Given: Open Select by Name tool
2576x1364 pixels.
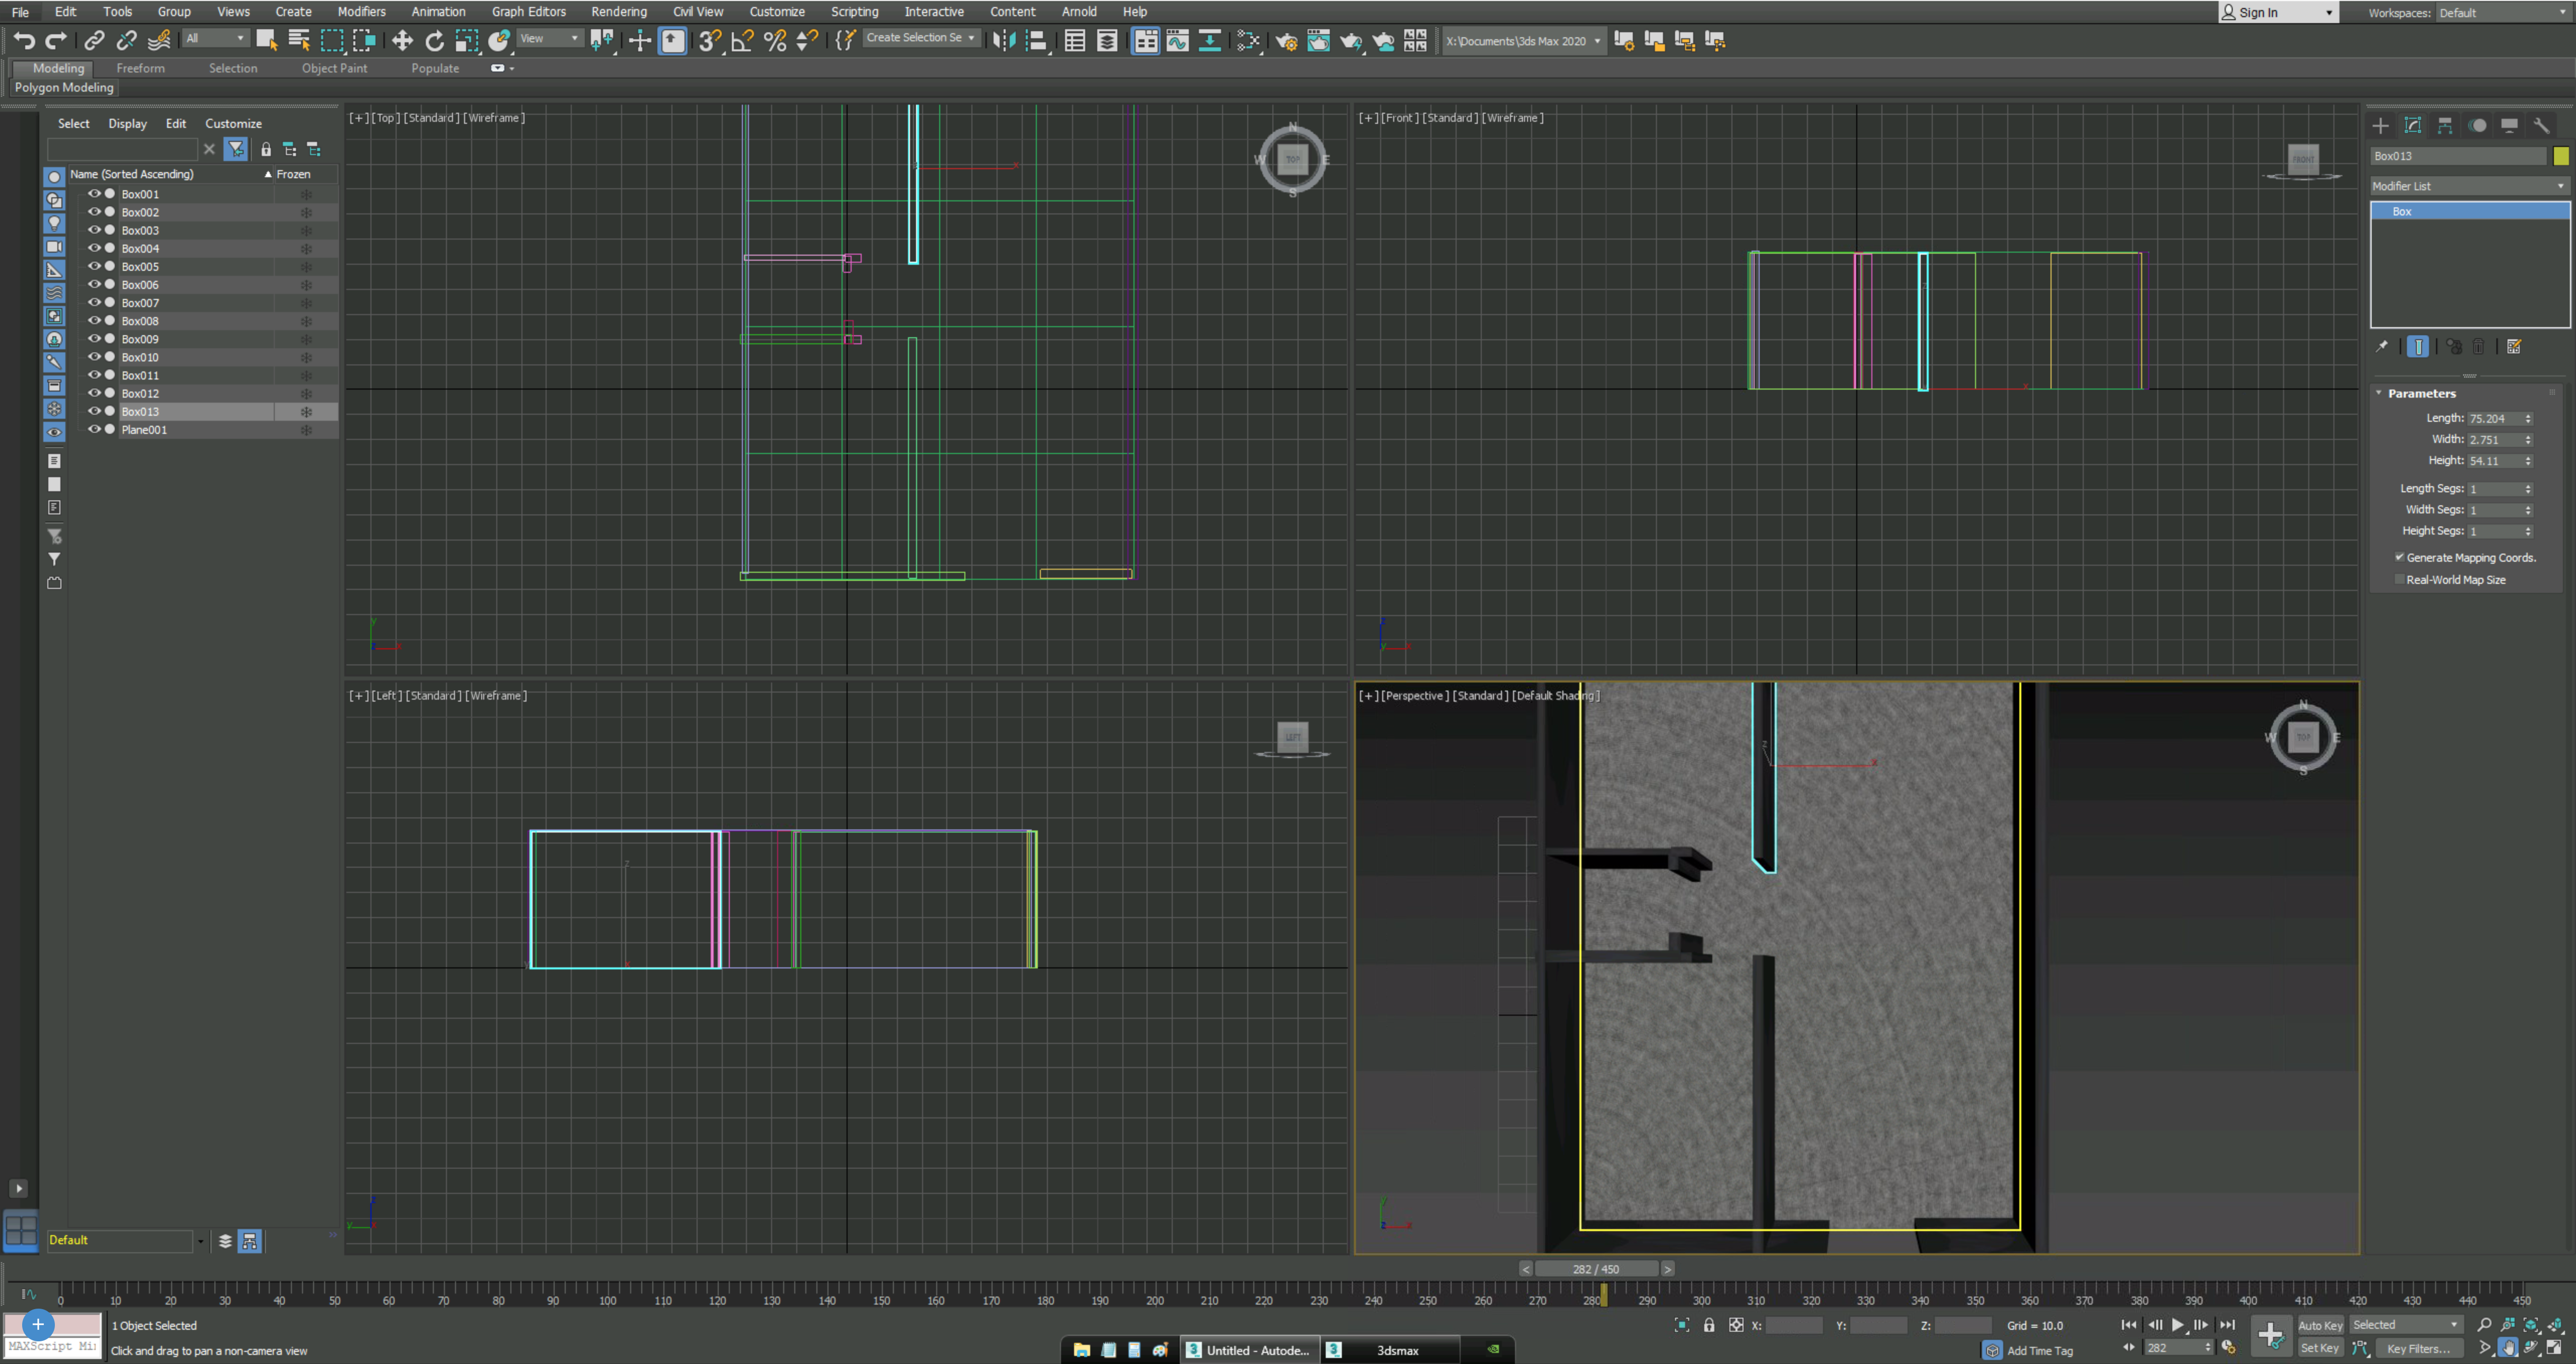Looking at the screenshot, I should point(299,40).
